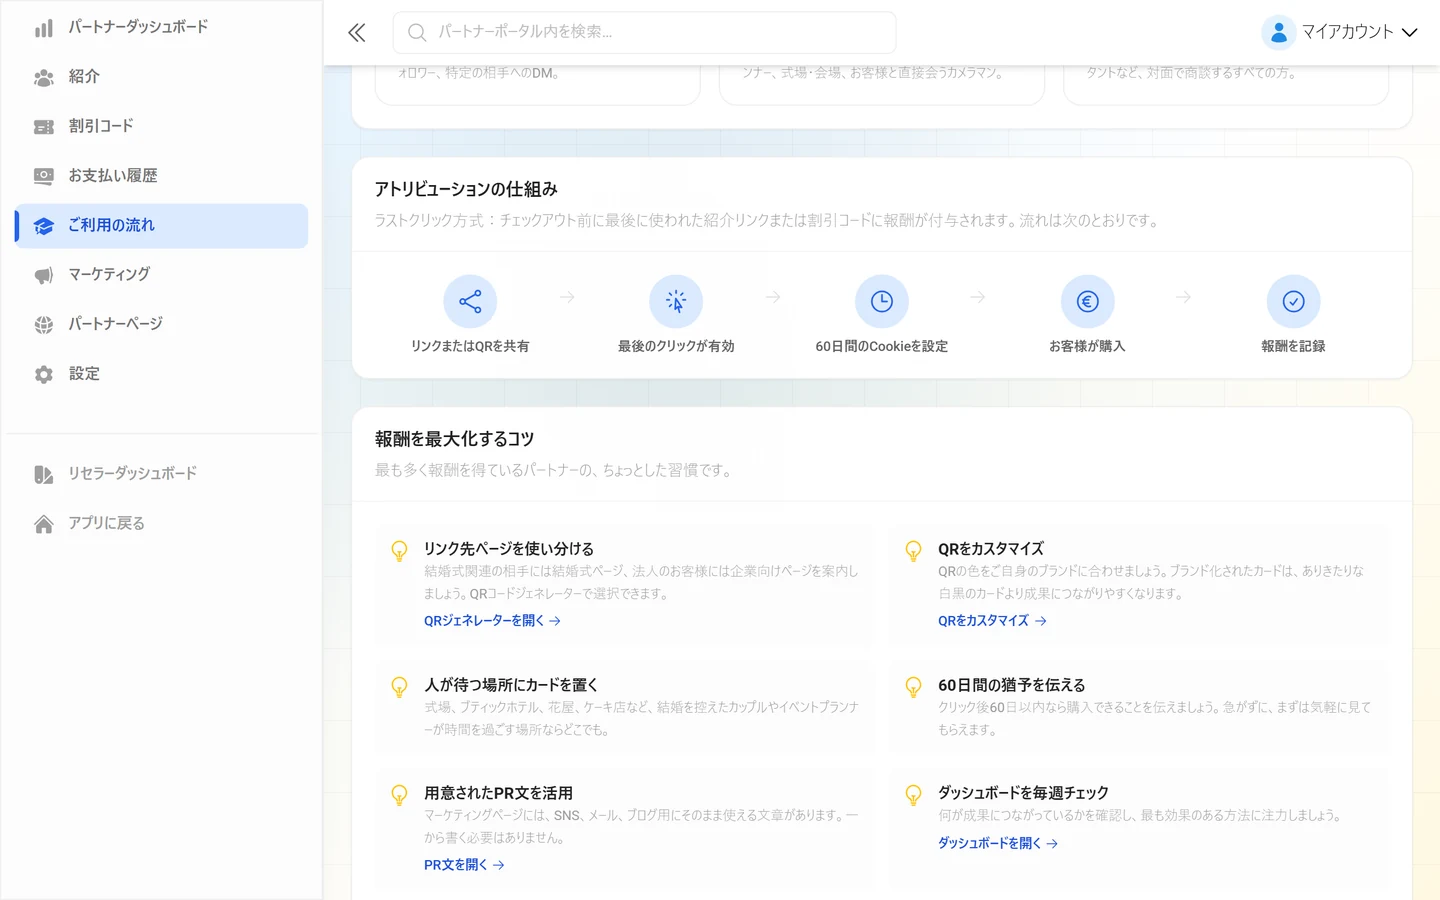
Task: Click the lightbulb icon beside QRをカスタマイズ heading
Action: (x=913, y=551)
